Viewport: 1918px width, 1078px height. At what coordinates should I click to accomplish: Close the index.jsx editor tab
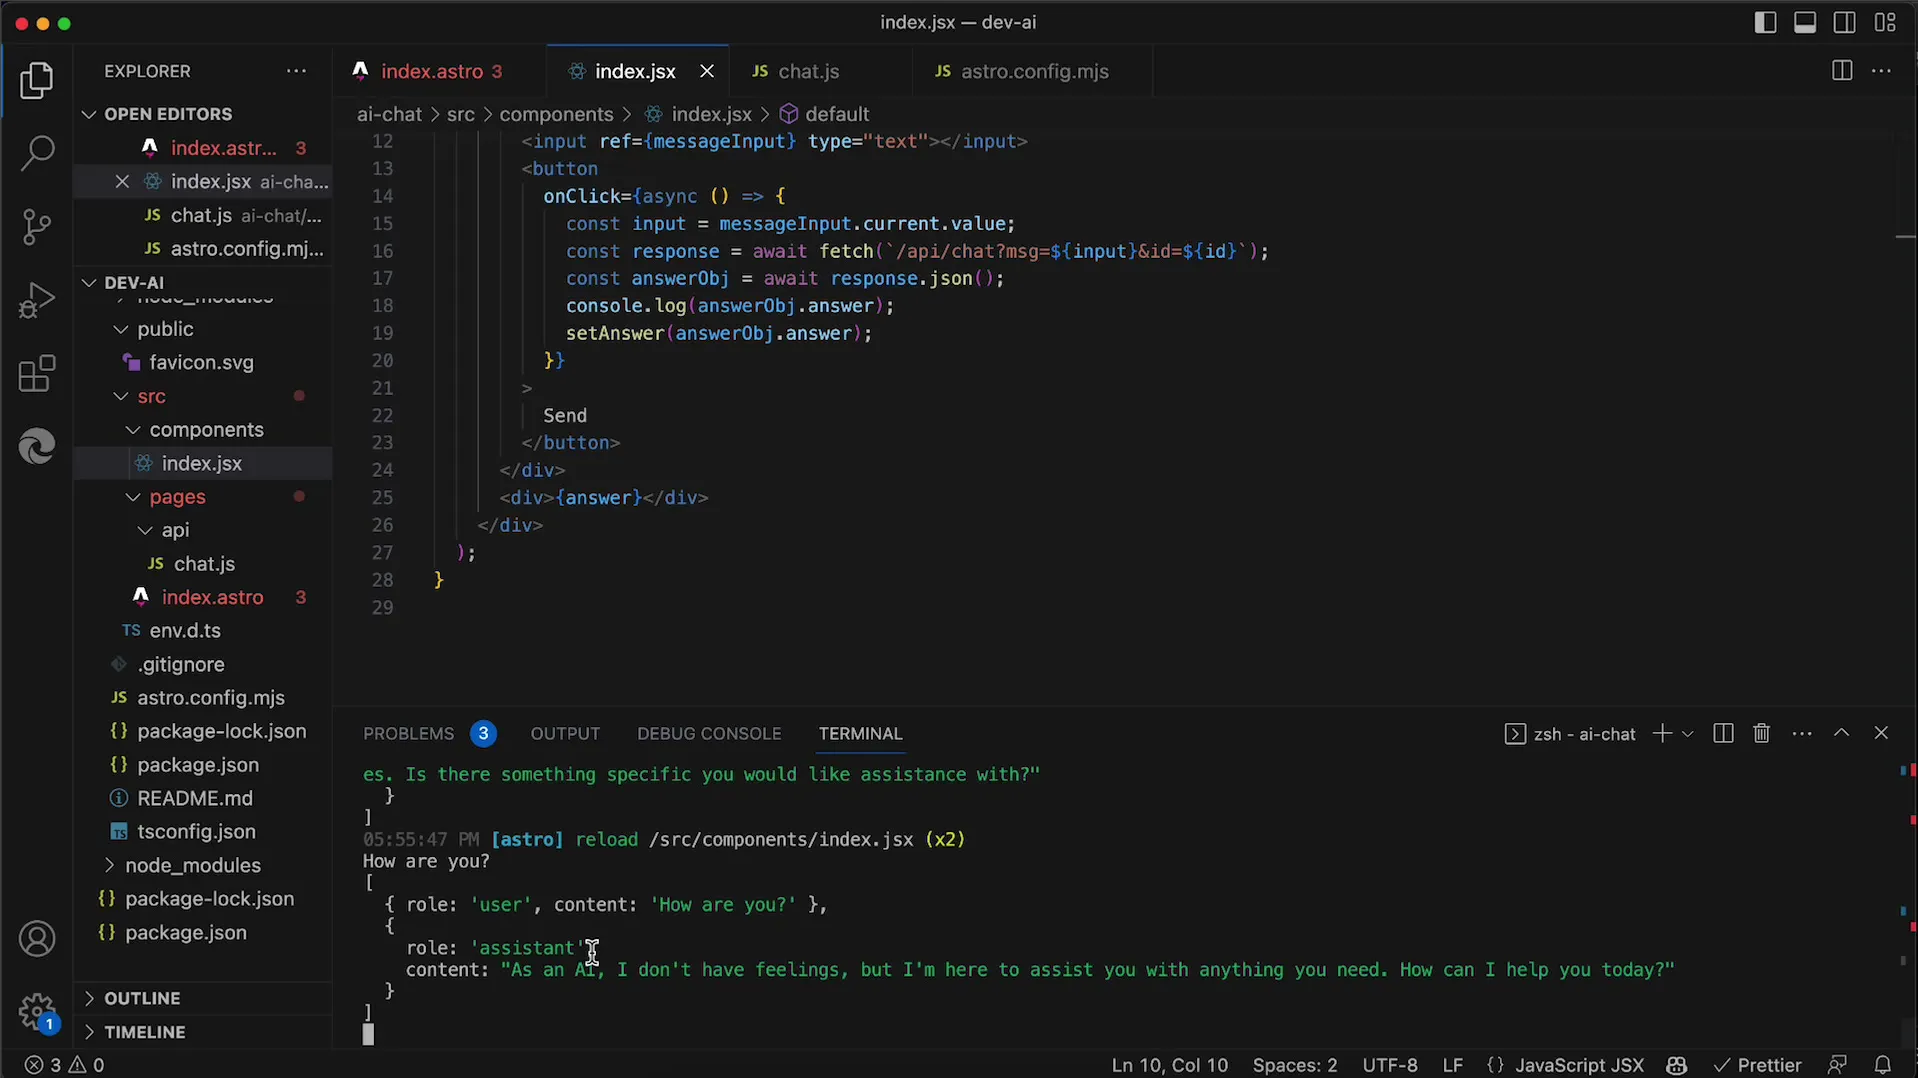pyautogui.click(x=707, y=71)
